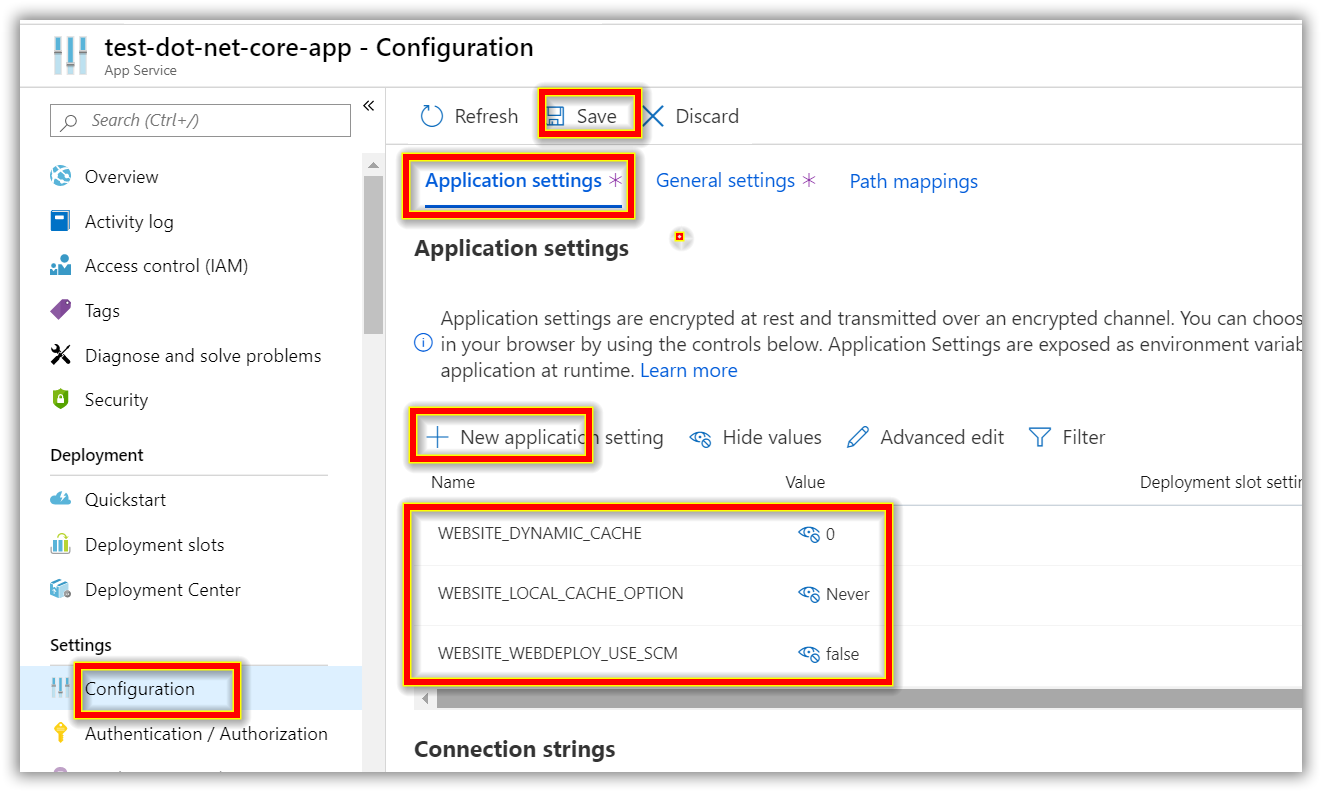The height and width of the screenshot is (792, 1322).
Task: Click the Discard X icon
Action: (654, 117)
